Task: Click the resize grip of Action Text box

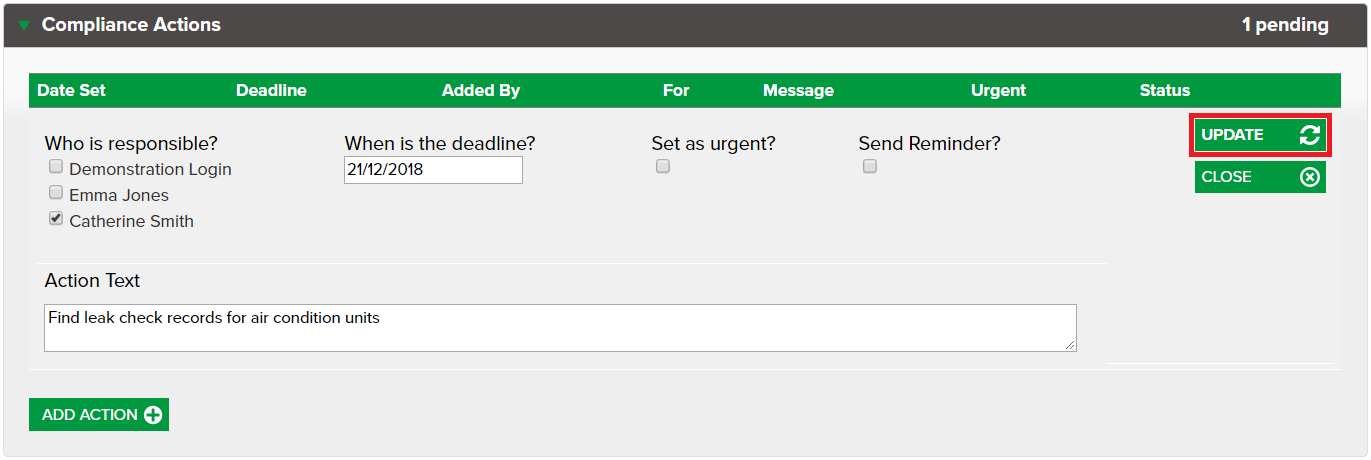Action: pyautogui.click(x=1070, y=345)
